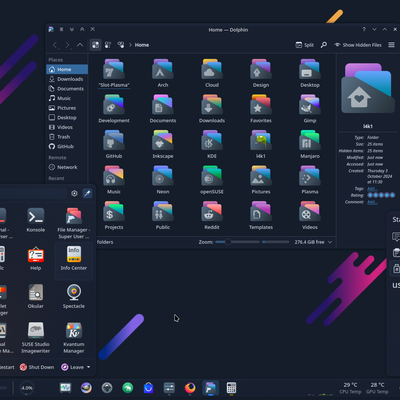
Task: Launch Konsole from the application menu
Action: coord(36,220)
